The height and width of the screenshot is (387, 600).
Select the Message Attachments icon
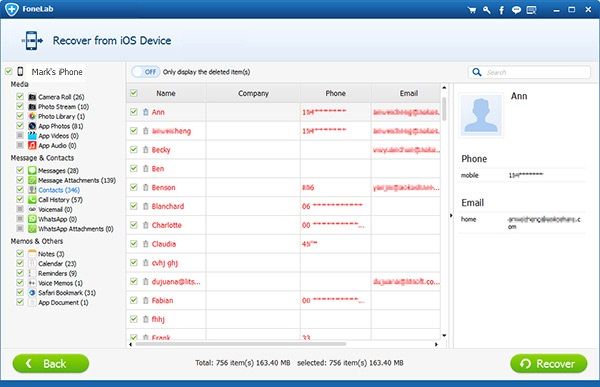pyautogui.click(x=32, y=180)
